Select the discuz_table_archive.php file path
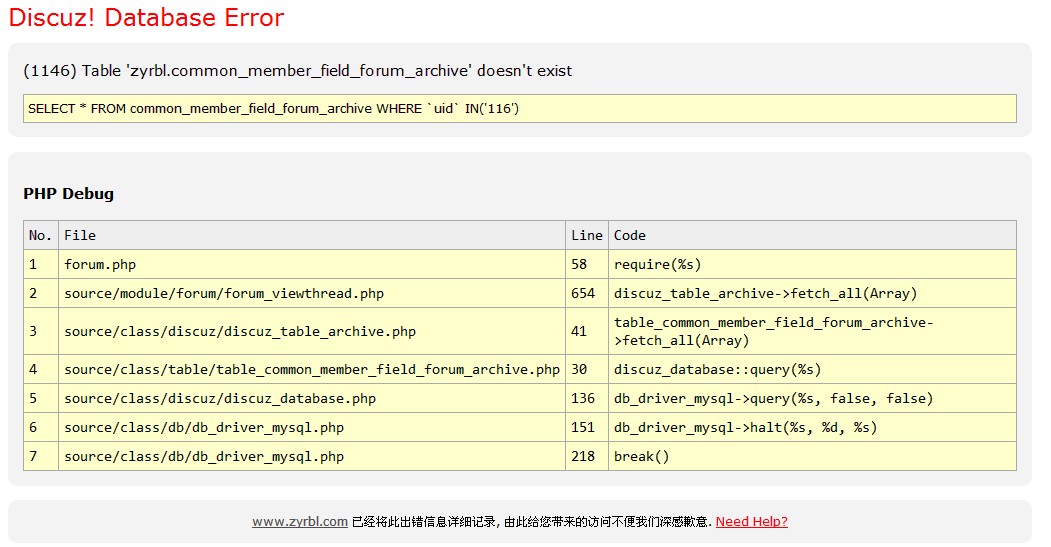 pyautogui.click(x=240, y=331)
